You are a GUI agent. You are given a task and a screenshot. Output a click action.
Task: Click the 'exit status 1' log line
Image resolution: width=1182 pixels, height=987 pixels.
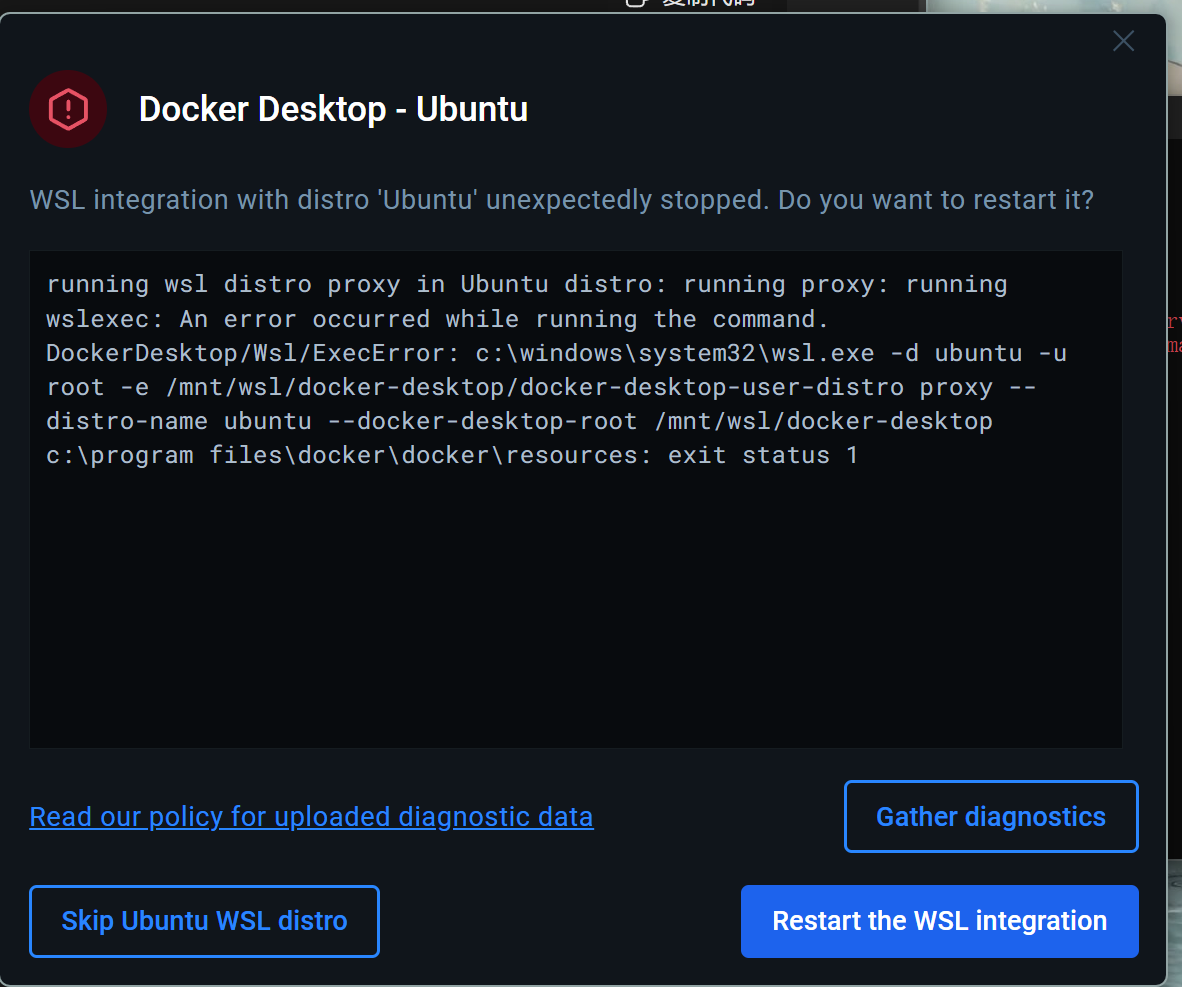(x=452, y=455)
